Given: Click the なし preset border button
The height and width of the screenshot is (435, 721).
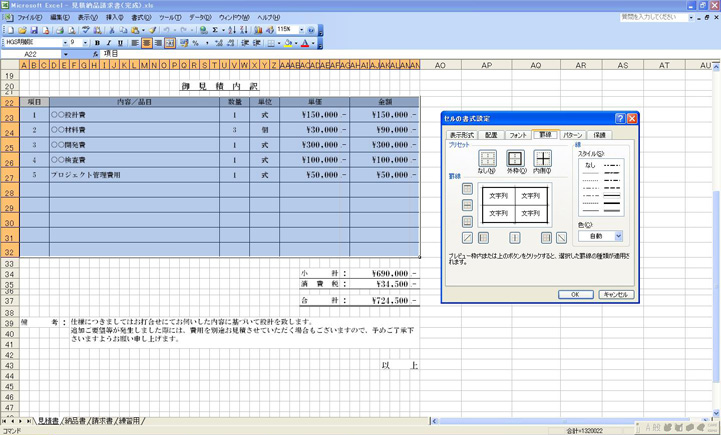Looking at the screenshot, I should click(x=487, y=159).
